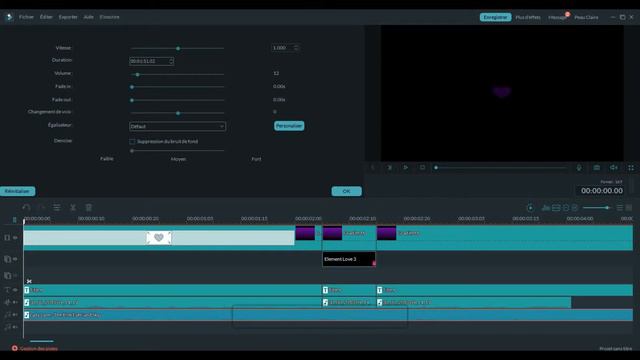Open the Égaliseur Default dropdown
The image size is (640, 360).
(x=177, y=127)
